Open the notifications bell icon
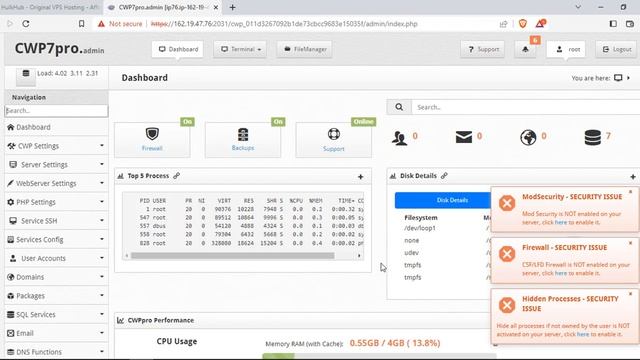 [x=525, y=49]
